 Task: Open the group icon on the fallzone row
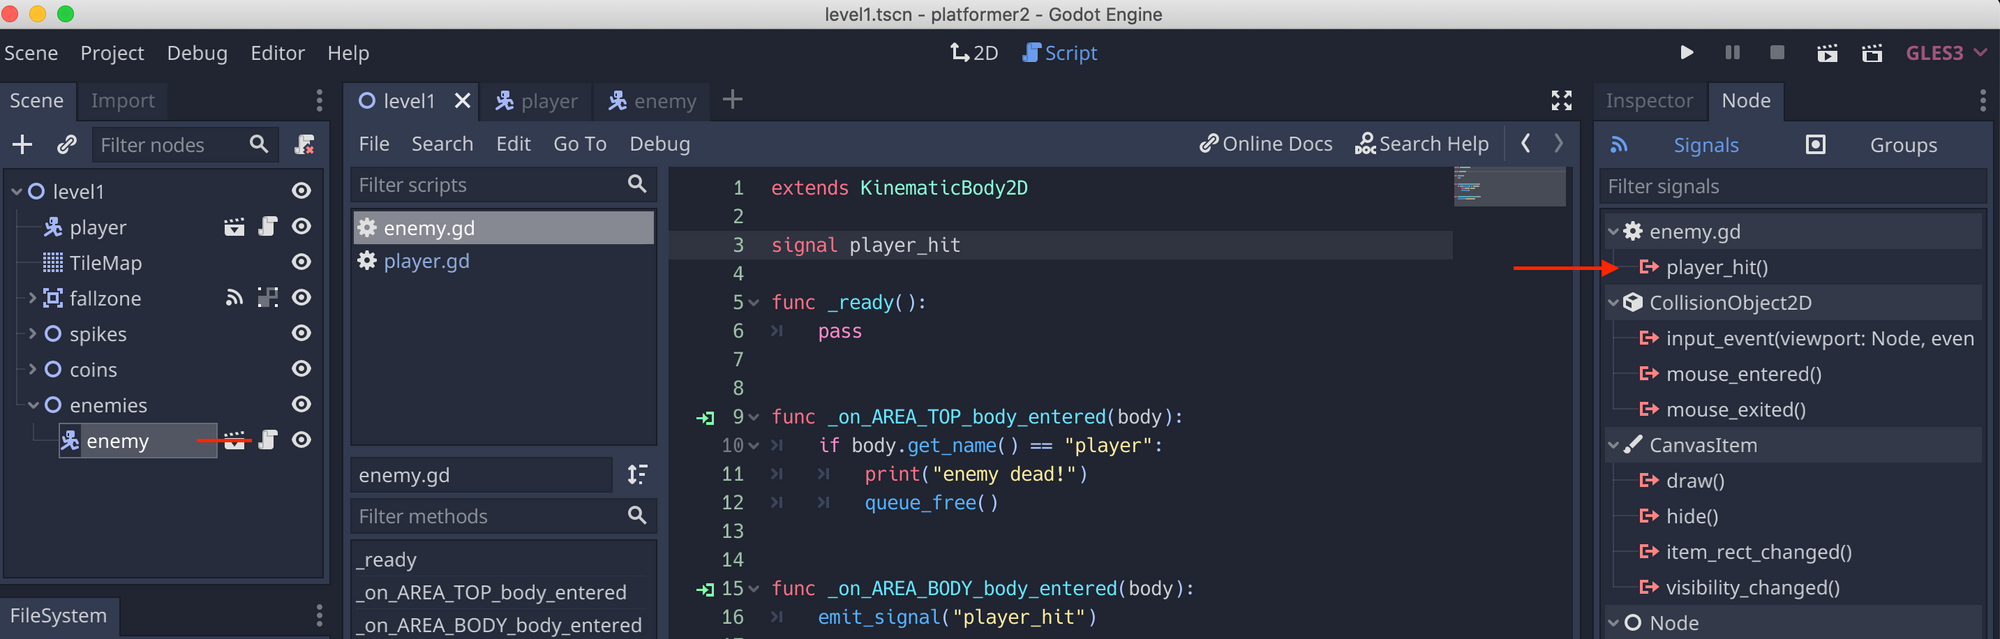268,298
